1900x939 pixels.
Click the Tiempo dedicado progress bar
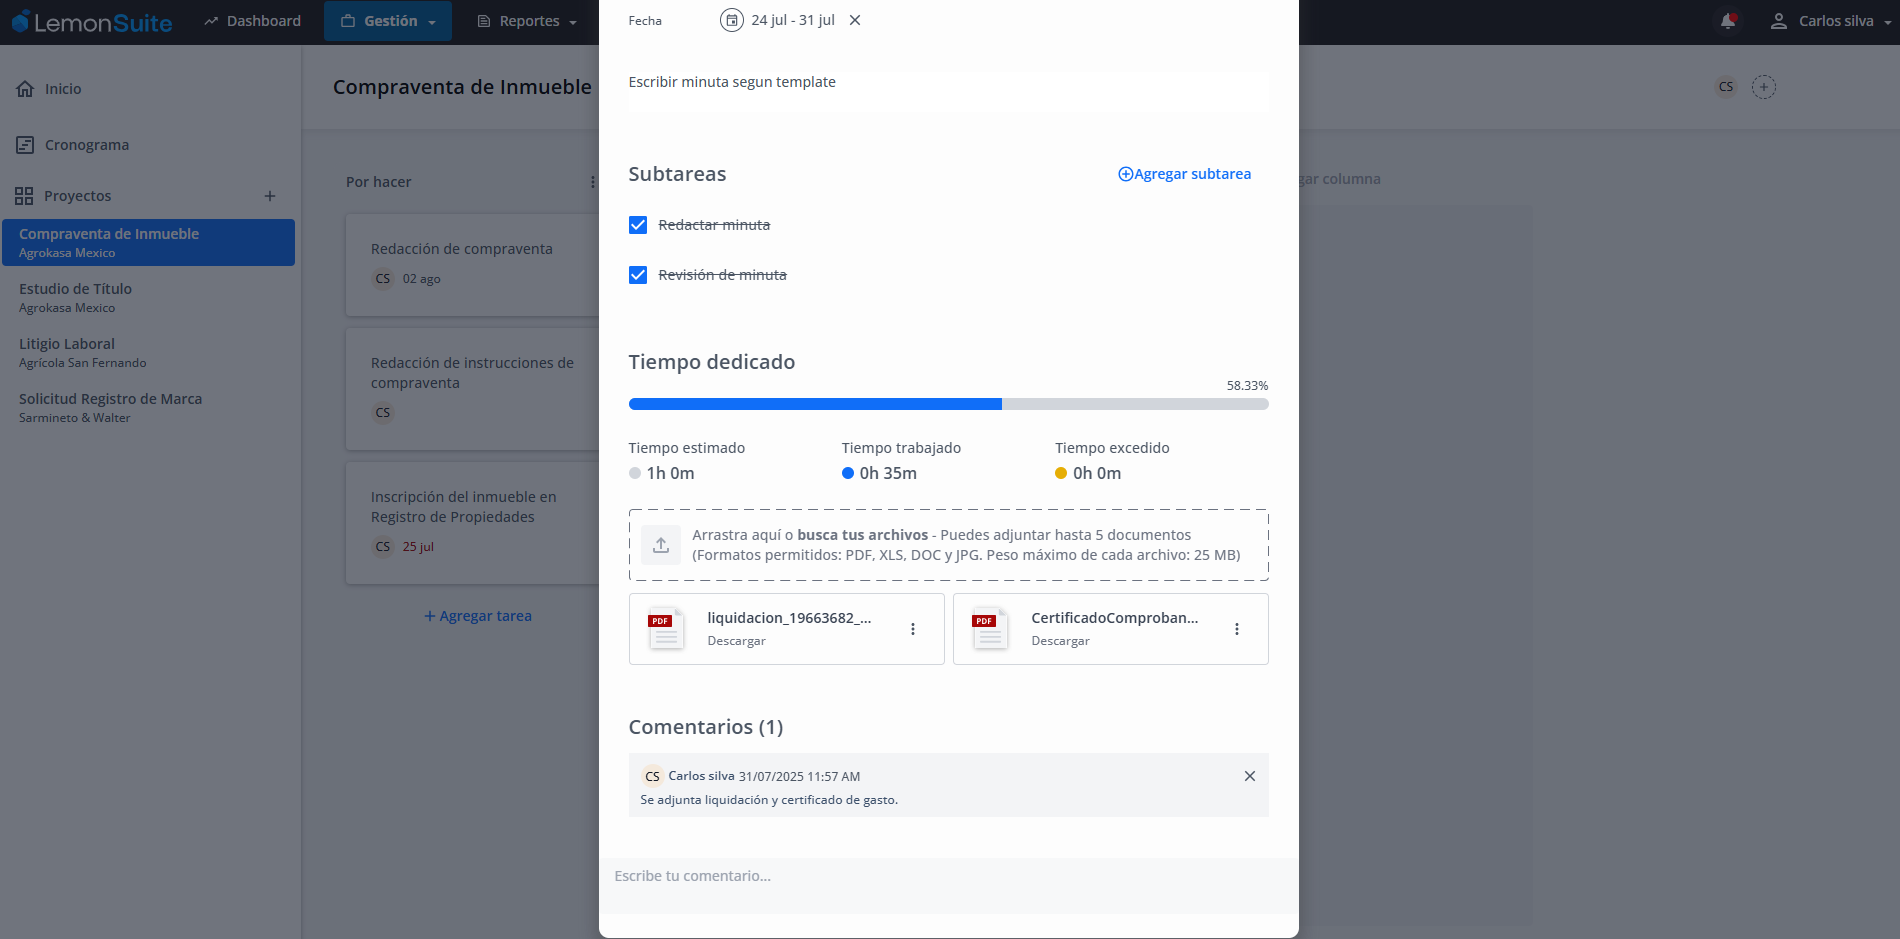point(948,404)
